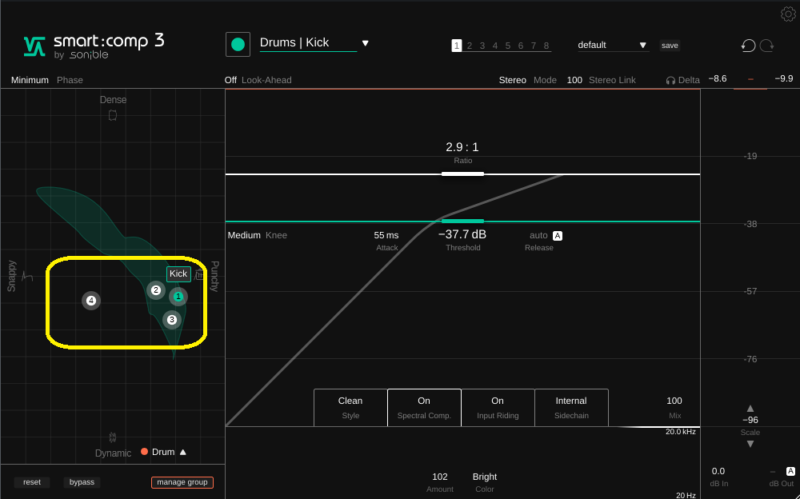Click the bypass button

(x=83, y=482)
